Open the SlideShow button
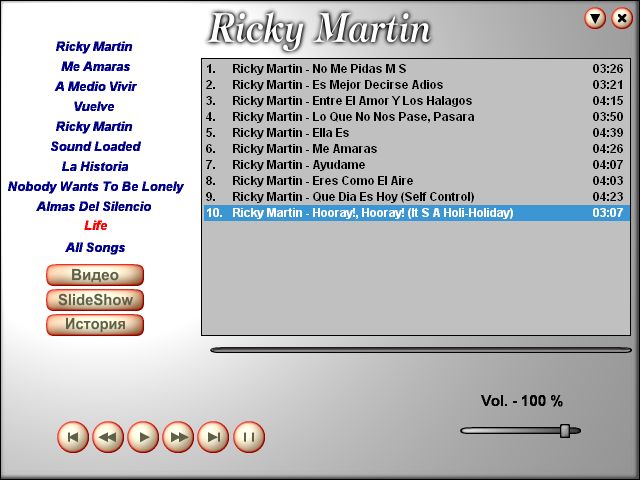The width and height of the screenshot is (640, 480). click(95, 300)
